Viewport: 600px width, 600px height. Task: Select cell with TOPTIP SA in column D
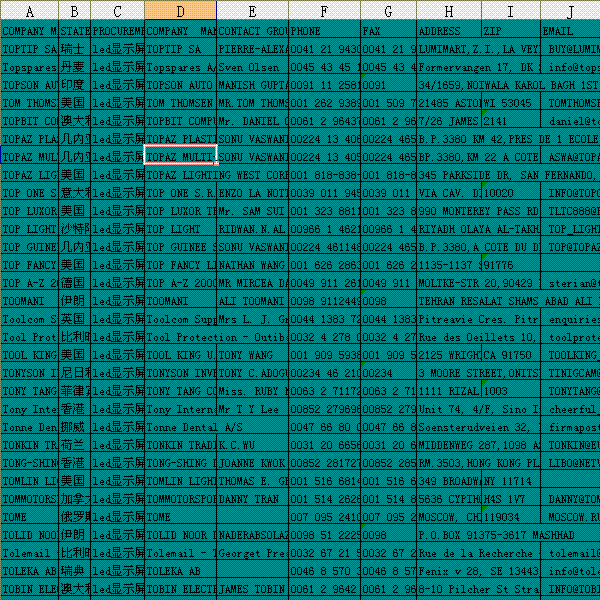181,49
